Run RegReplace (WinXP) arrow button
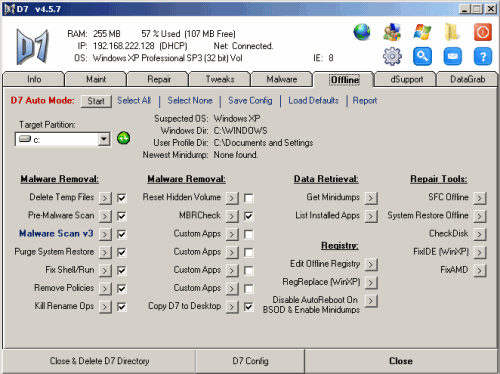Viewport: 500px width, 374px height. click(371, 282)
